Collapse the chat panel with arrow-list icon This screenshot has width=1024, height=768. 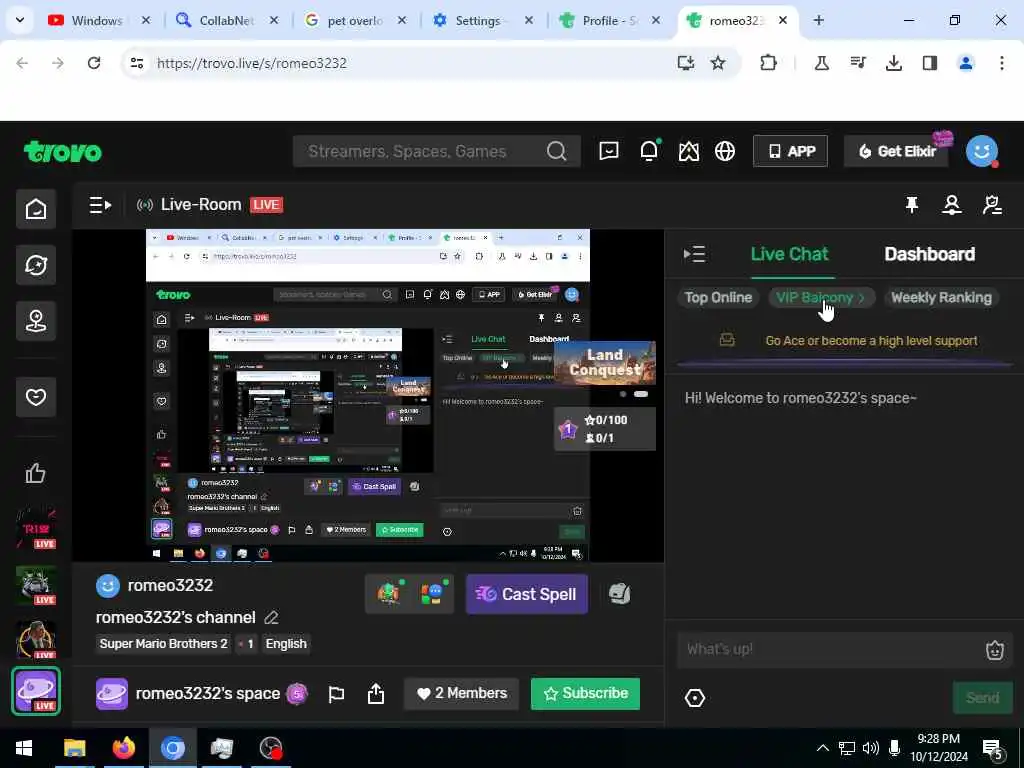pos(694,254)
